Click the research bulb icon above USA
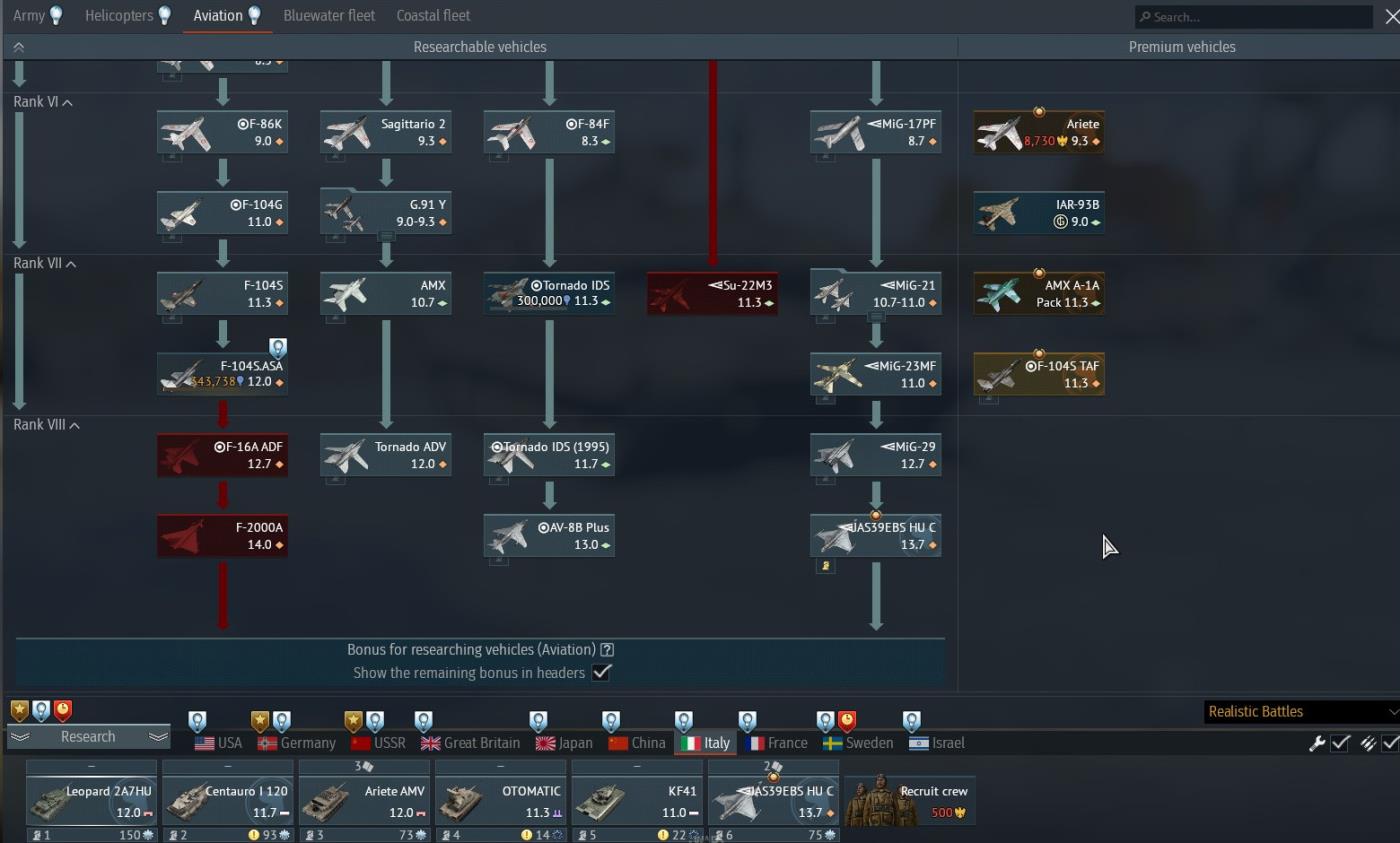Viewport: 1400px width, 843px height. (x=198, y=721)
